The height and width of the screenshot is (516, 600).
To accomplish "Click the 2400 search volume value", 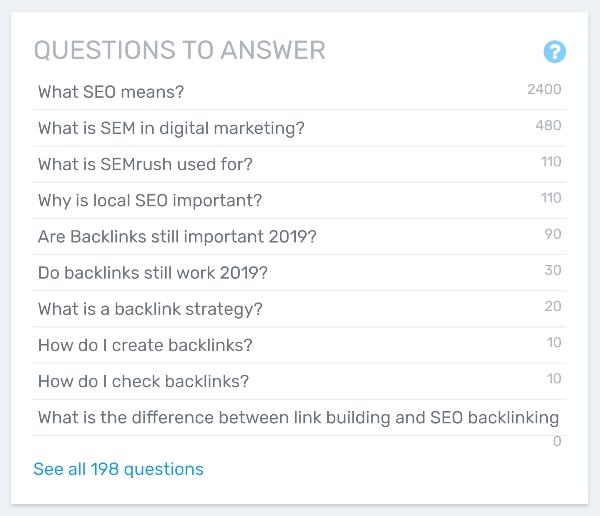I will (544, 90).
